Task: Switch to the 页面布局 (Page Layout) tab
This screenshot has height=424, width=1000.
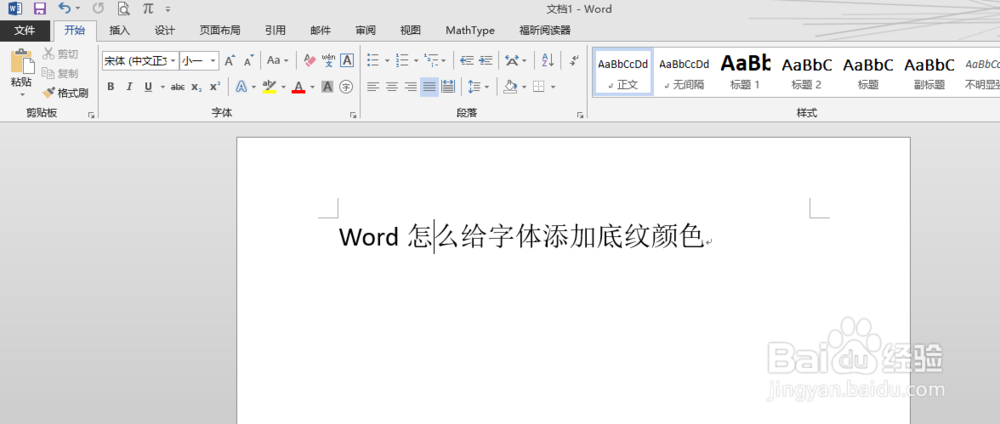Action: click(219, 30)
